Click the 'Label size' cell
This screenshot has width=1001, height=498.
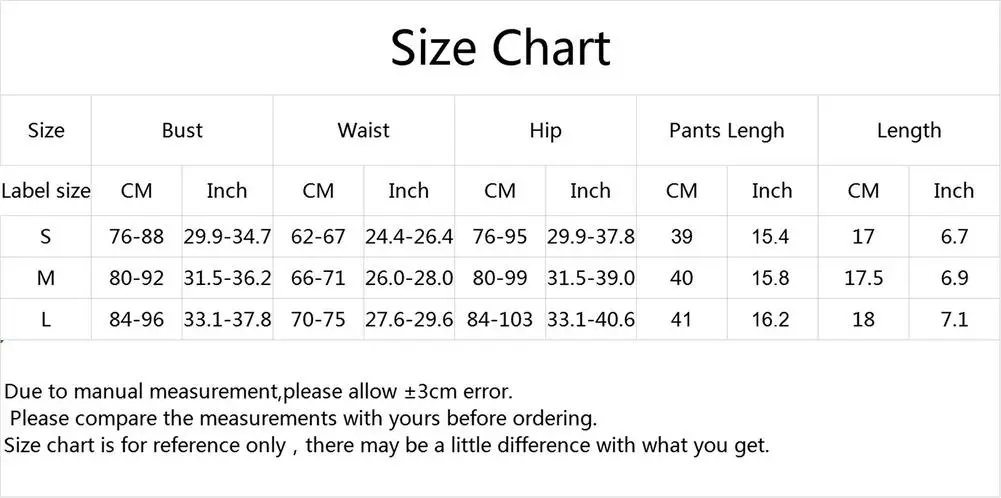46,190
